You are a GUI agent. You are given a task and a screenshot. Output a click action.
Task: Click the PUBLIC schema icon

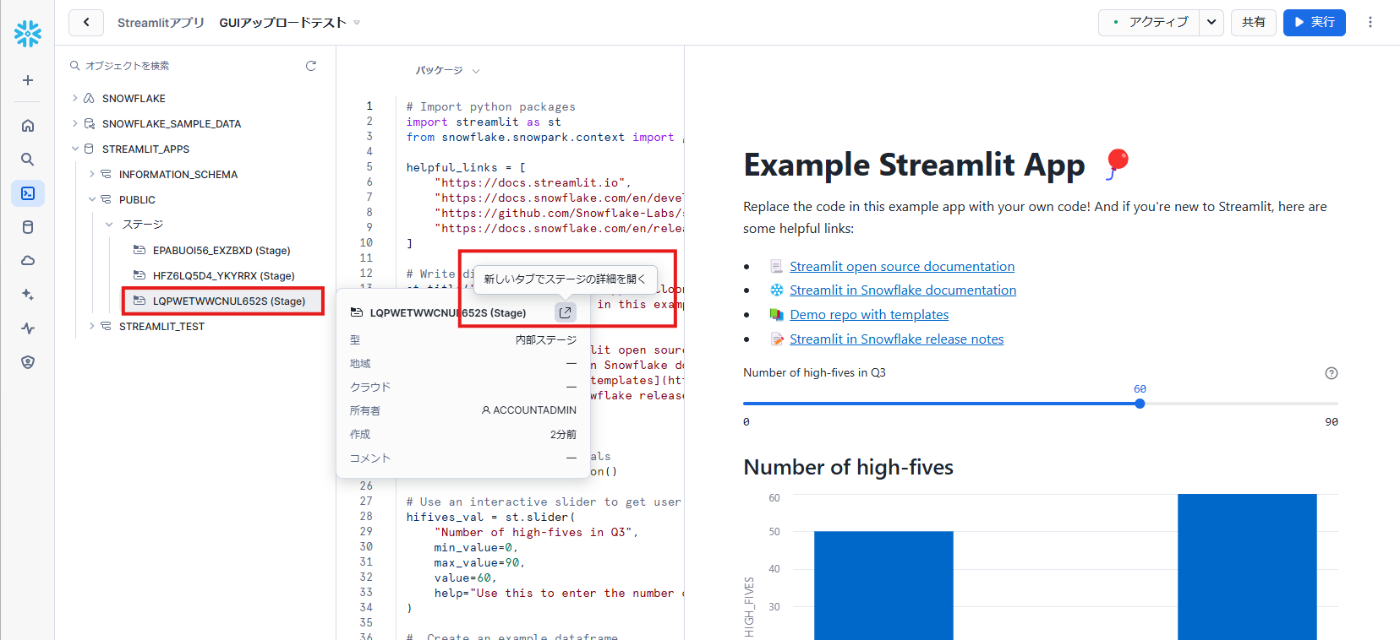106,200
